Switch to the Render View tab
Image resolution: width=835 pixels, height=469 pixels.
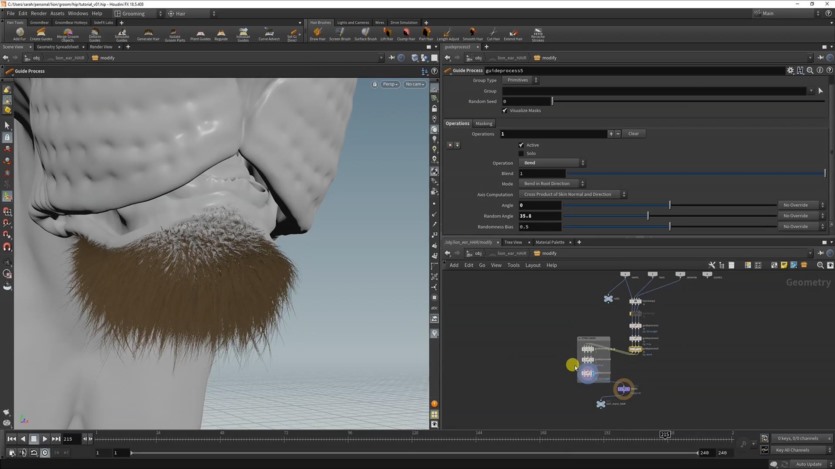[x=101, y=47]
